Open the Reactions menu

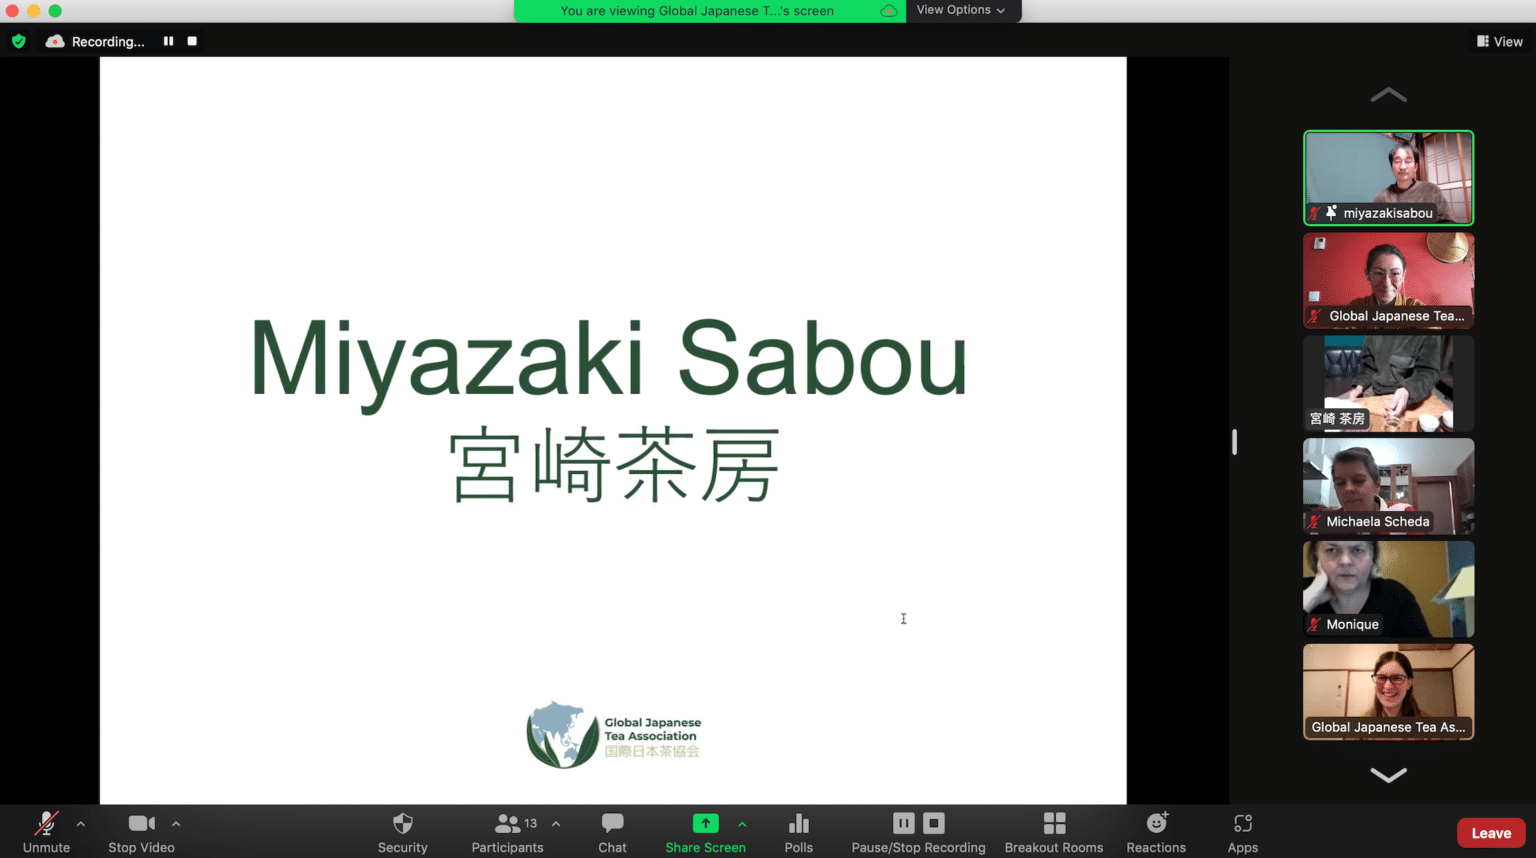tap(1156, 831)
